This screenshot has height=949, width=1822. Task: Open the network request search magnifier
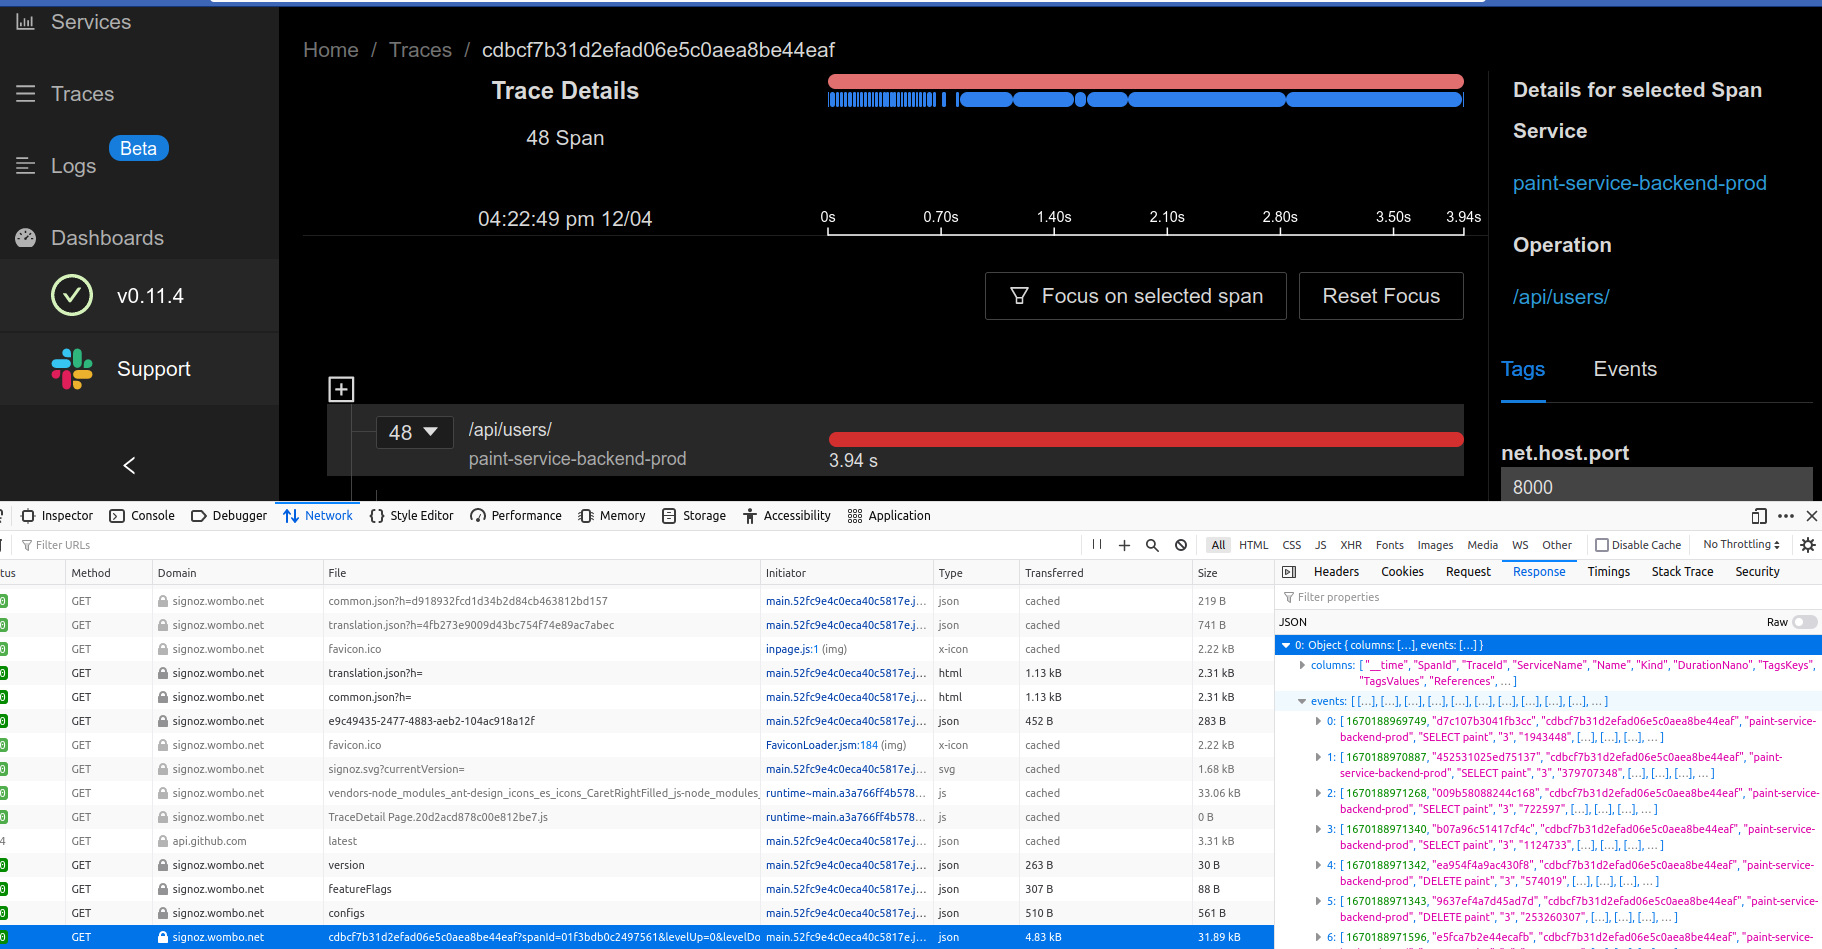1152,545
